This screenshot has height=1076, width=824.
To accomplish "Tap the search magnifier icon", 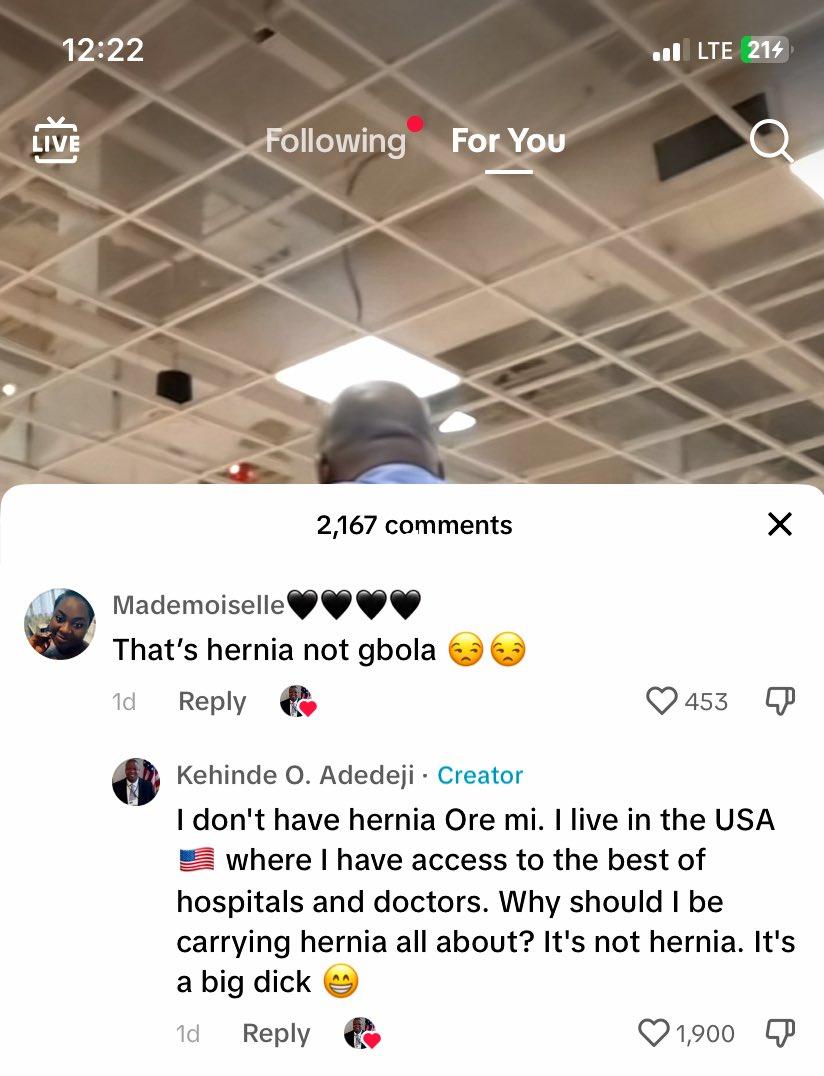I will coord(771,141).
